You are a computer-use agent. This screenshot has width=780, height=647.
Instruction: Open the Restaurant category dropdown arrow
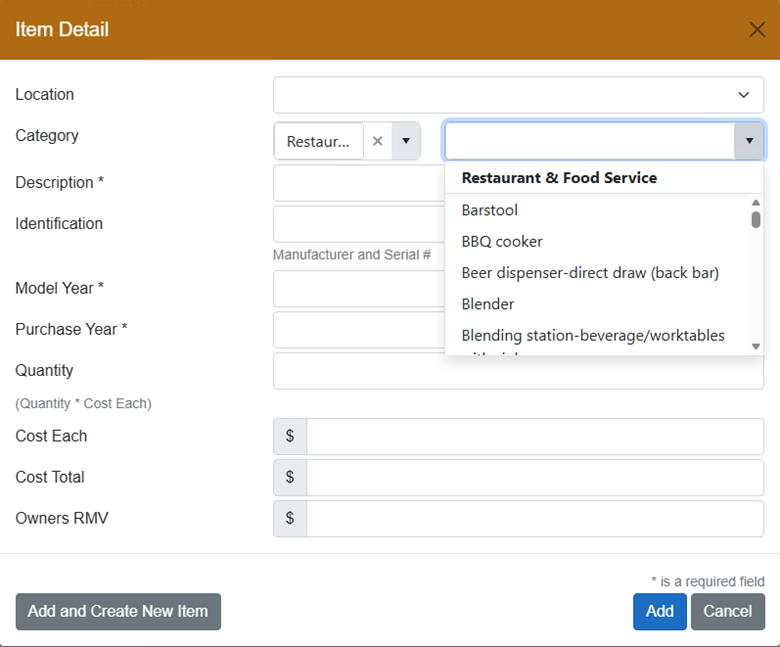click(405, 141)
